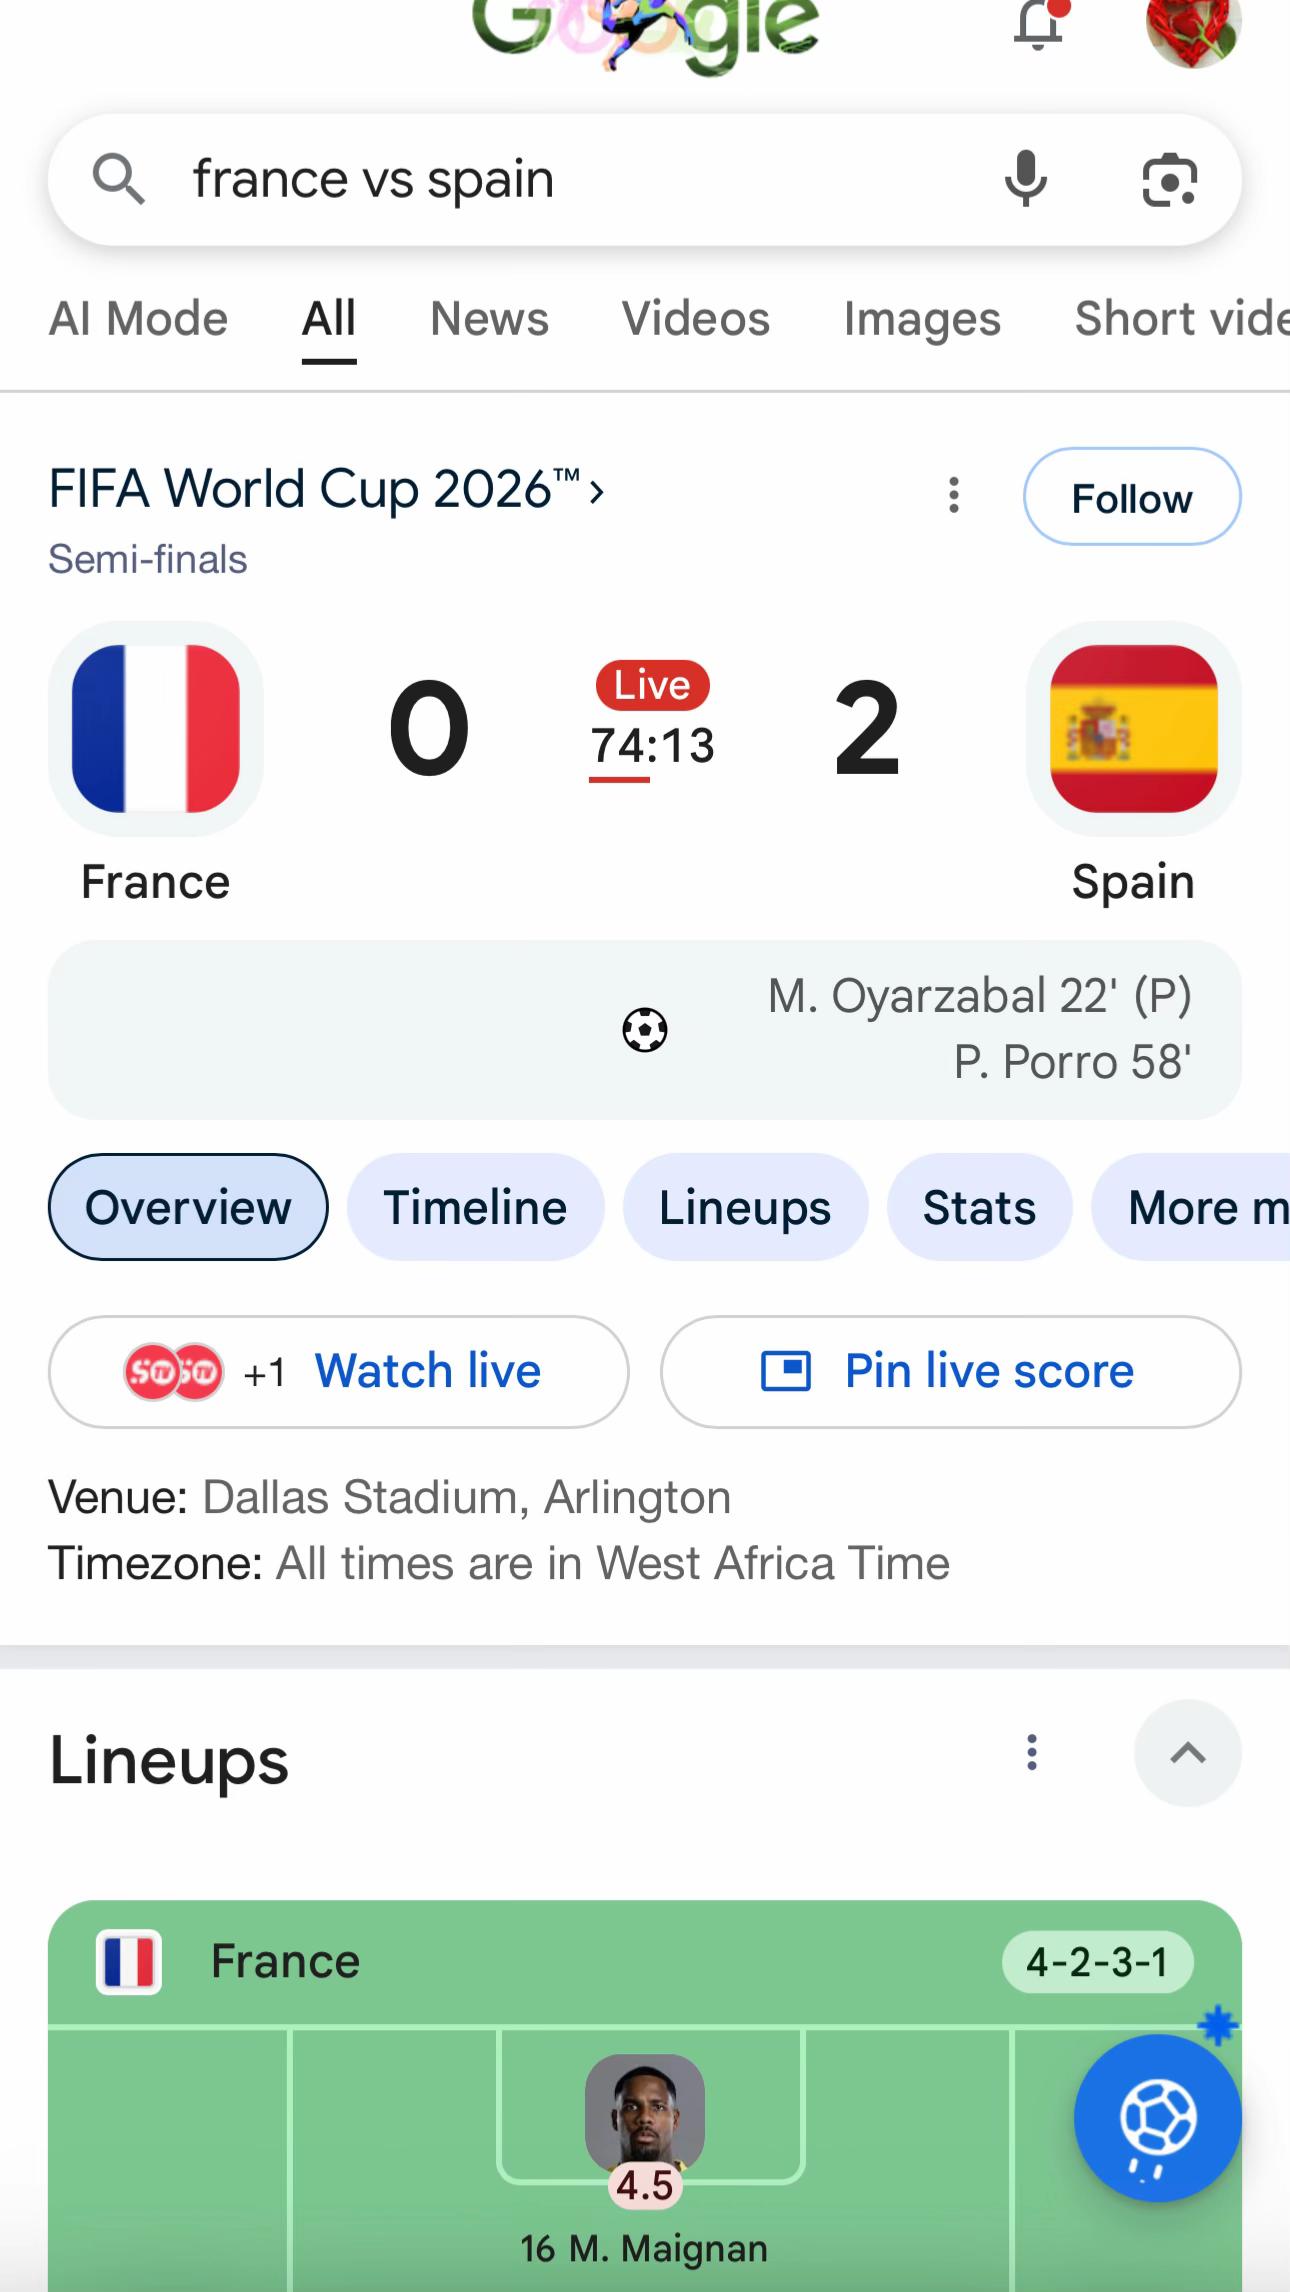Viewport: 1290px width, 2292px height.
Task: Open Google Lens camera search
Action: click(1169, 180)
